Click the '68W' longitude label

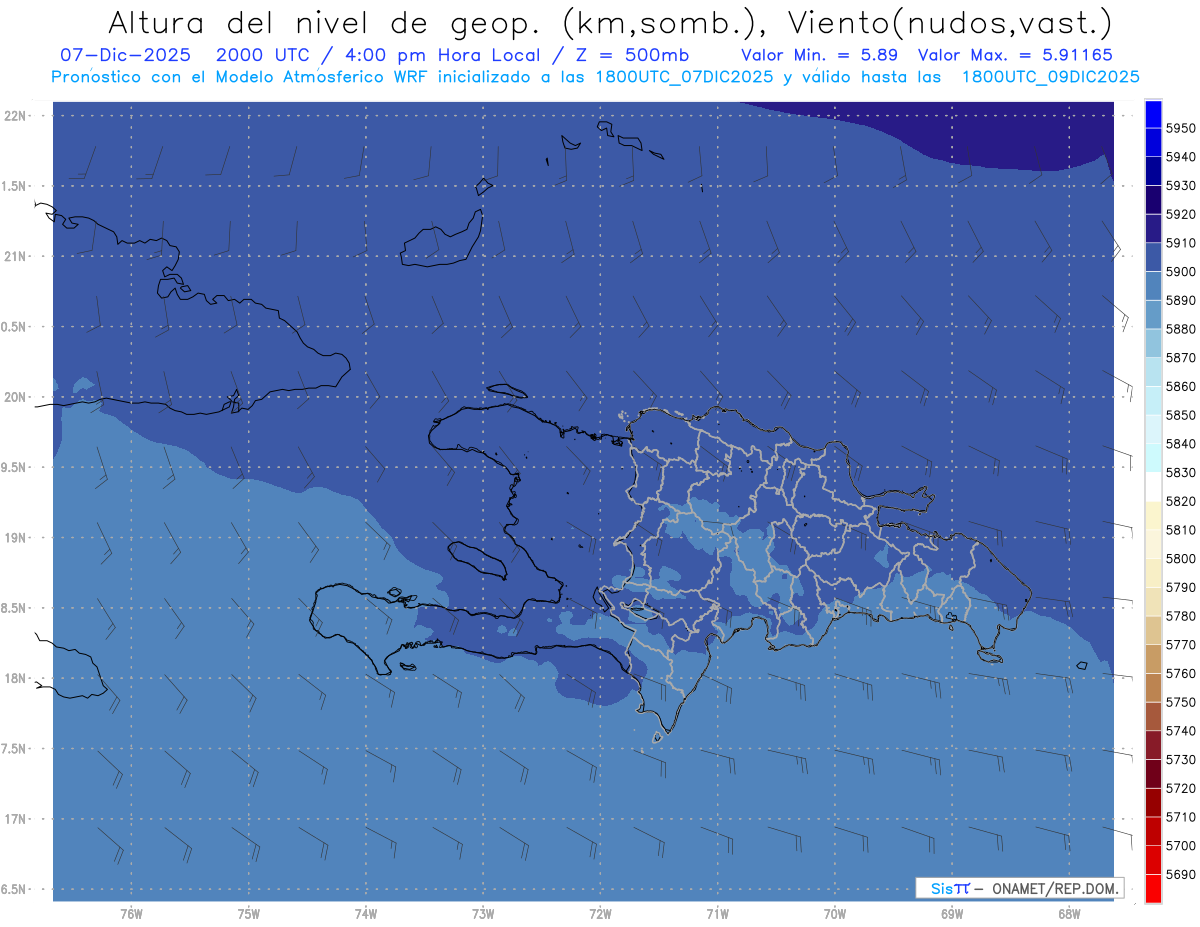point(1069,914)
